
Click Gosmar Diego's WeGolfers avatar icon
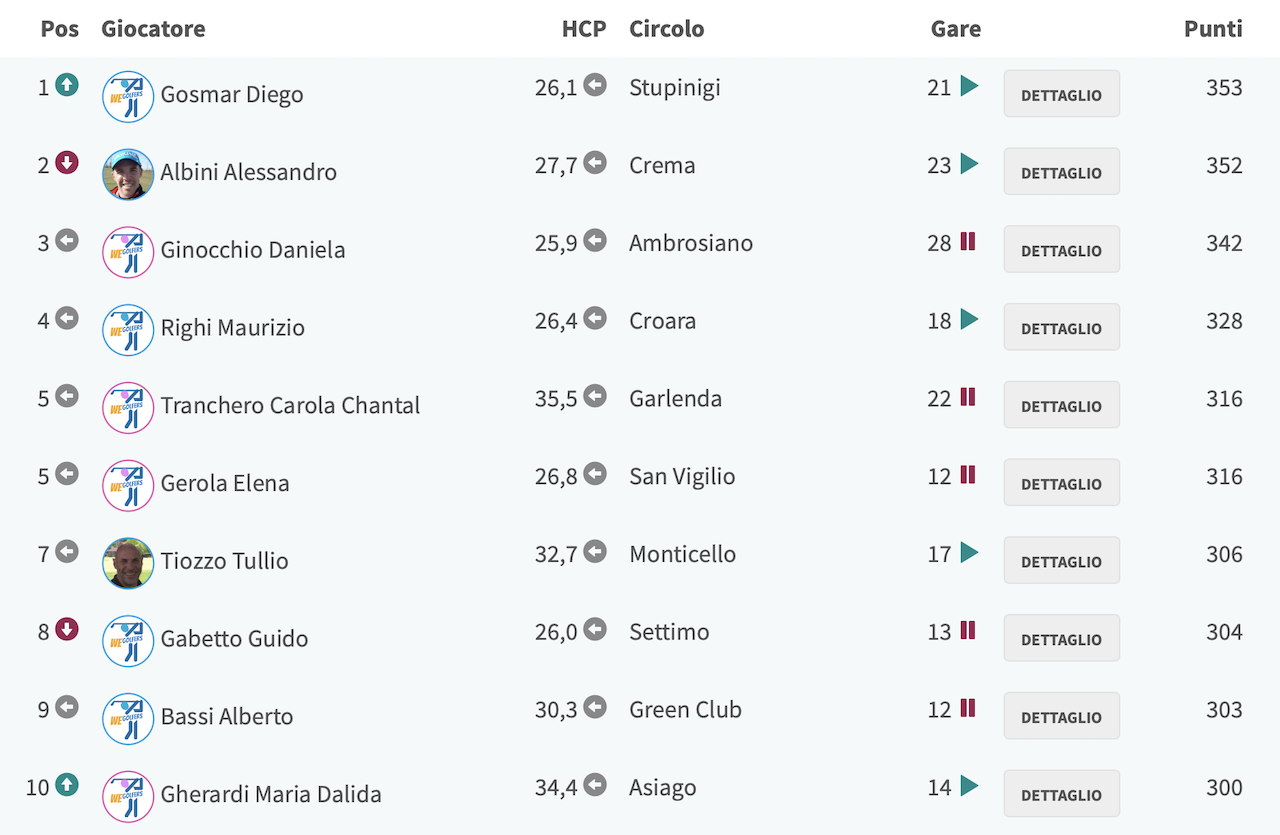pyautogui.click(x=128, y=97)
